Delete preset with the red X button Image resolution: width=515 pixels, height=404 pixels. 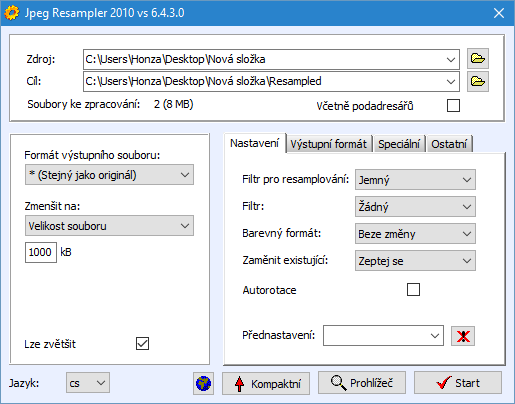tap(463, 336)
